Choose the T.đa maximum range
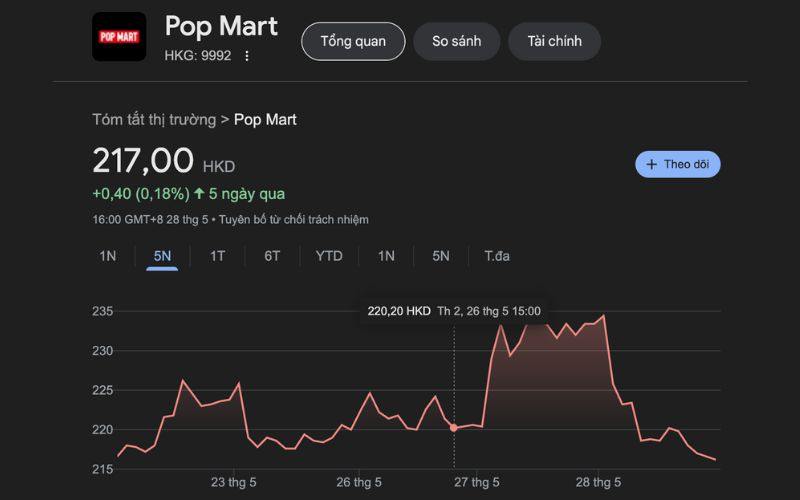 497,256
